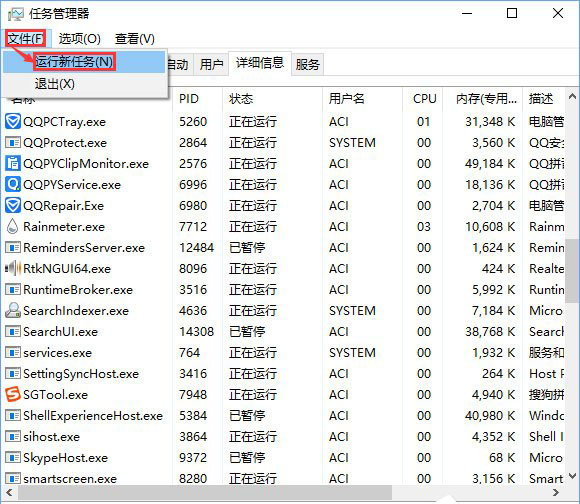
Task: Switch to the 用户 tab
Action: click(x=211, y=64)
